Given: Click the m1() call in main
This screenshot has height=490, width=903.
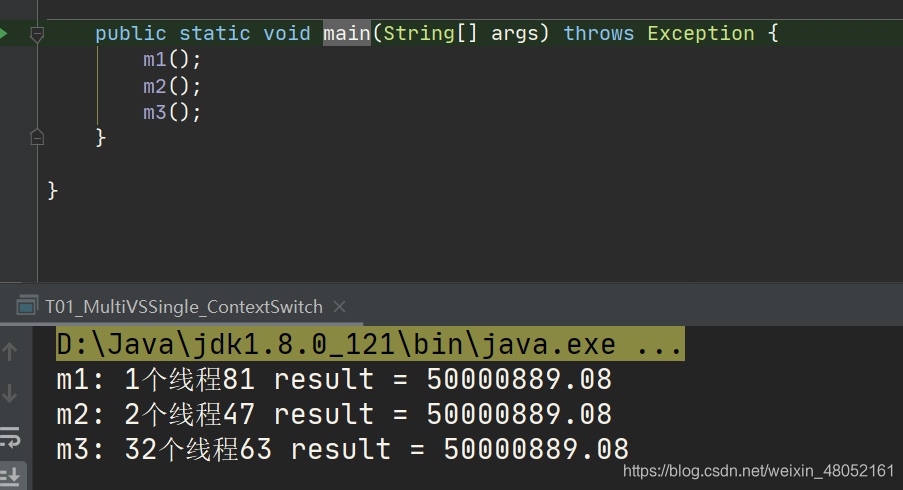Looking at the screenshot, I should [x=172, y=59].
